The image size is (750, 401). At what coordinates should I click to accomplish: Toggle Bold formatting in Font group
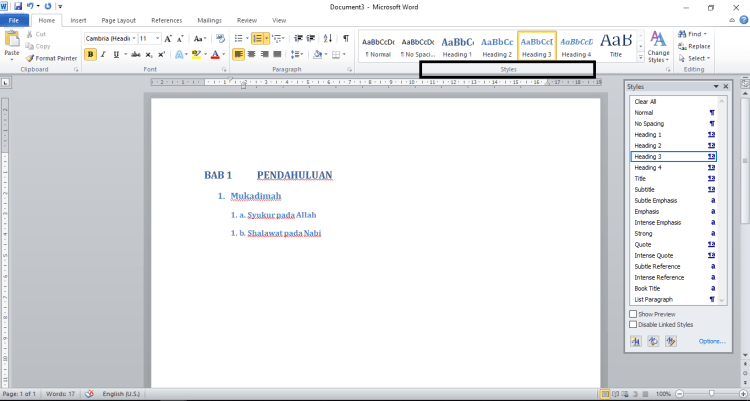pos(90,54)
